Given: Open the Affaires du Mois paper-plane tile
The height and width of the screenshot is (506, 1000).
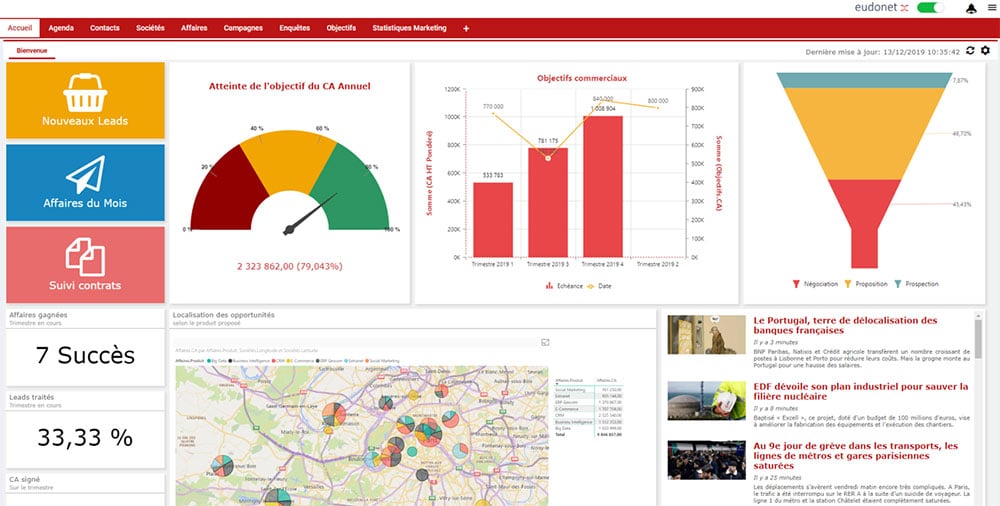Looking at the screenshot, I should pos(85,182).
